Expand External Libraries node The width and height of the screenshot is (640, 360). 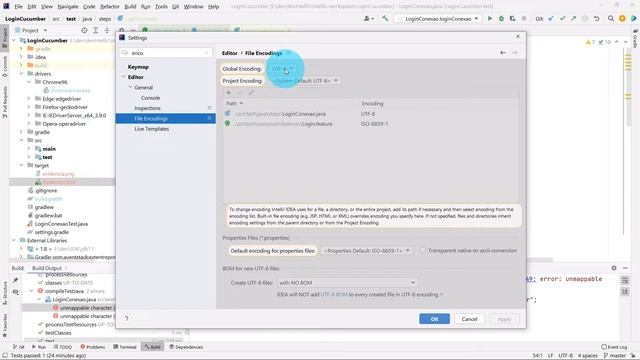click(x=14, y=240)
